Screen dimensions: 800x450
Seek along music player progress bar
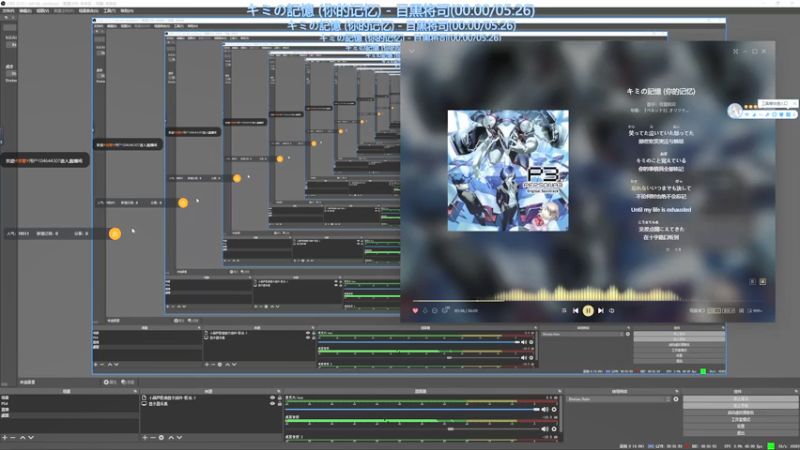click(588, 301)
